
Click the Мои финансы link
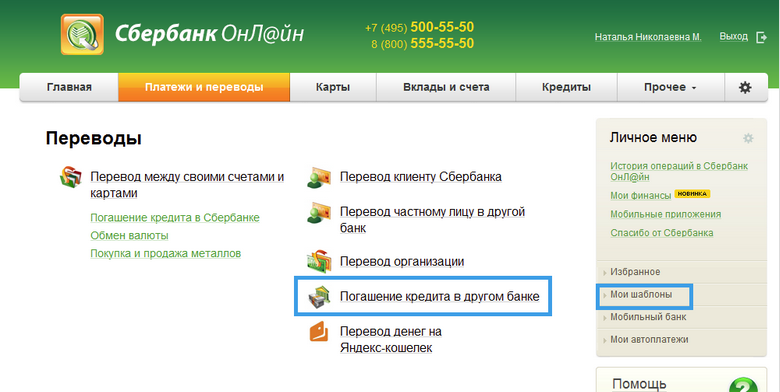pyautogui.click(x=641, y=196)
